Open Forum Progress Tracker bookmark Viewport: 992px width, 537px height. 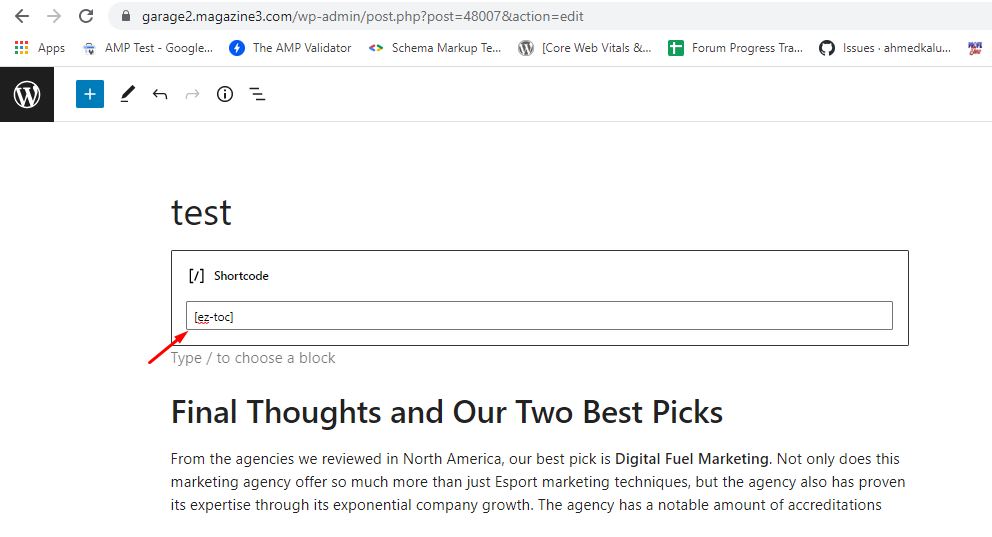735,48
